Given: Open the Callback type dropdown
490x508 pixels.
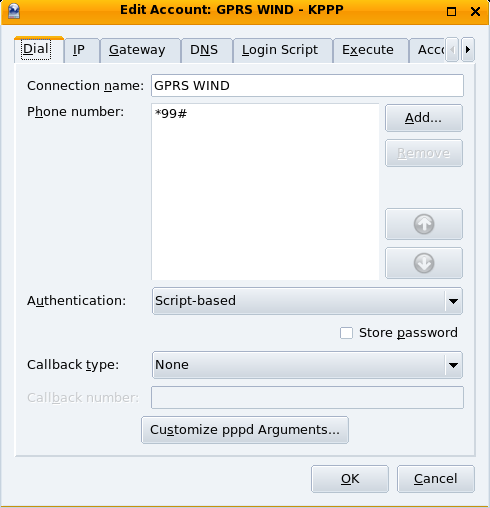Looking at the screenshot, I should [x=307, y=365].
